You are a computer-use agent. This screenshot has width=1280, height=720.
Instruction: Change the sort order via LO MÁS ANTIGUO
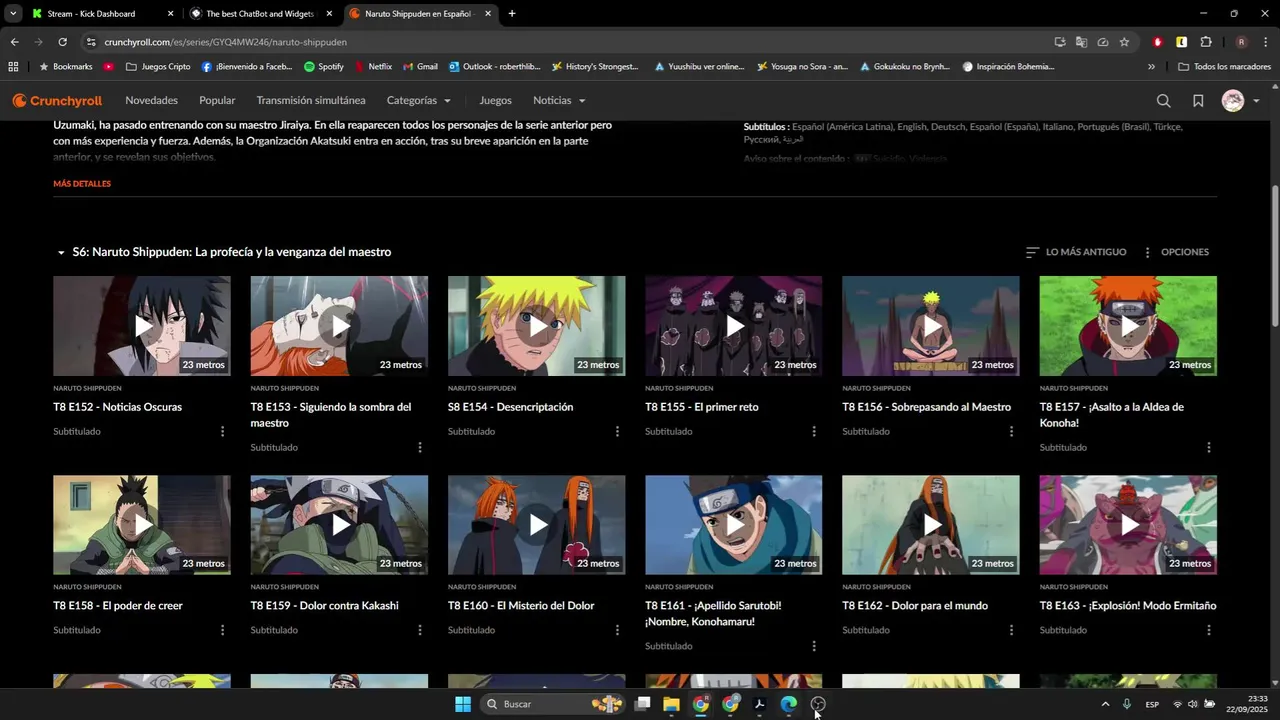[x=1076, y=252]
